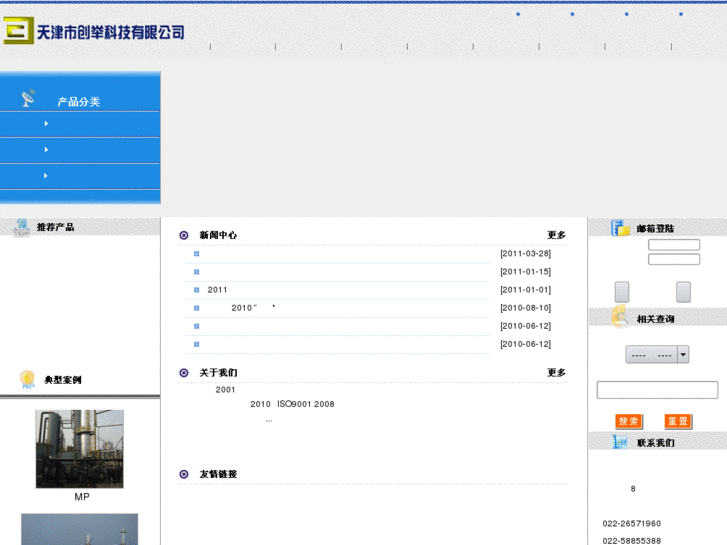This screenshot has width=727, height=545.
Task: Select the date [2011-01-15]
Action: click(x=526, y=272)
